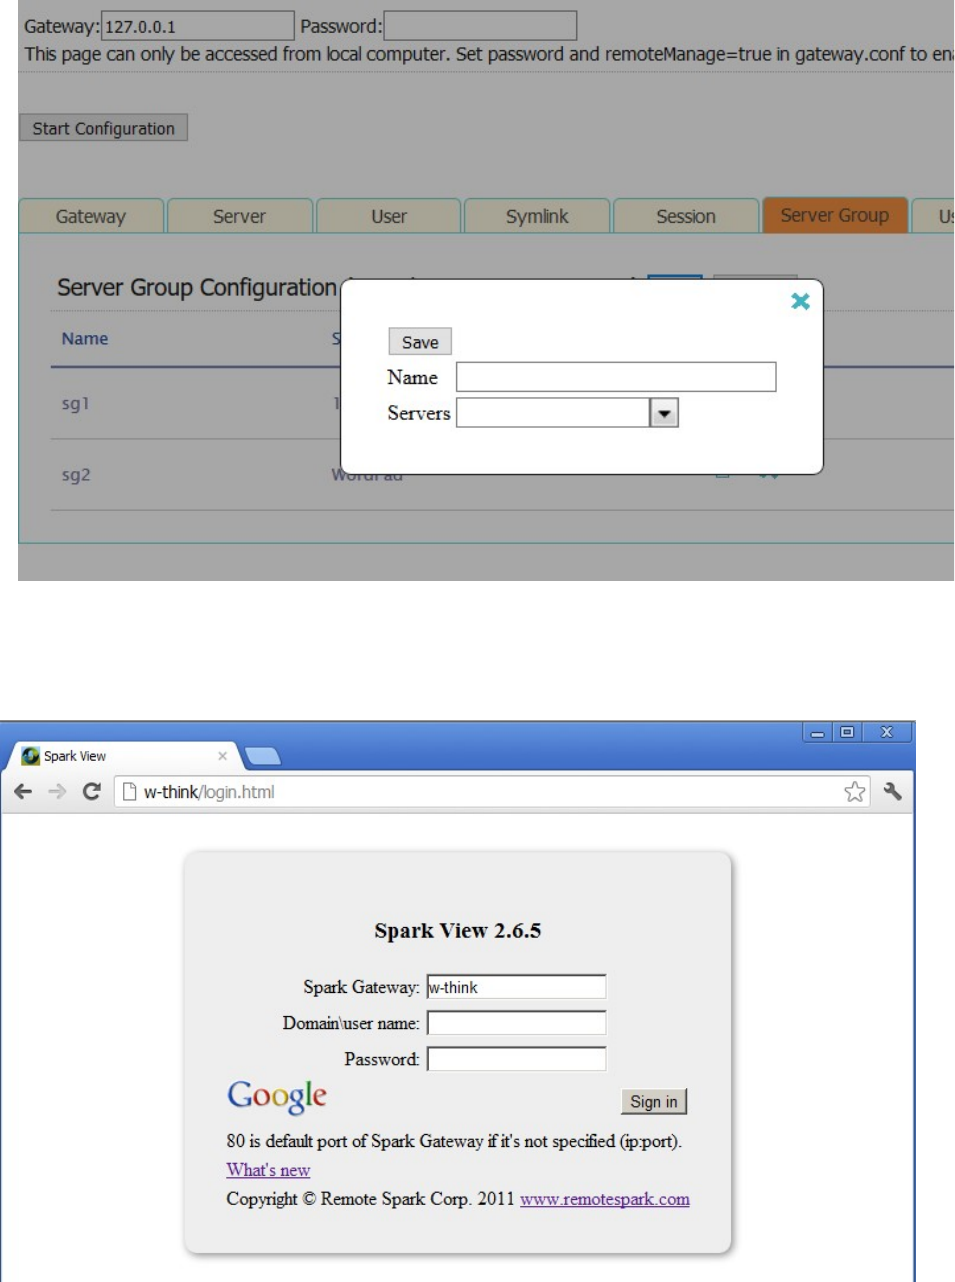
Task: Click the Spark View tab favicon
Action: [x=31, y=756]
